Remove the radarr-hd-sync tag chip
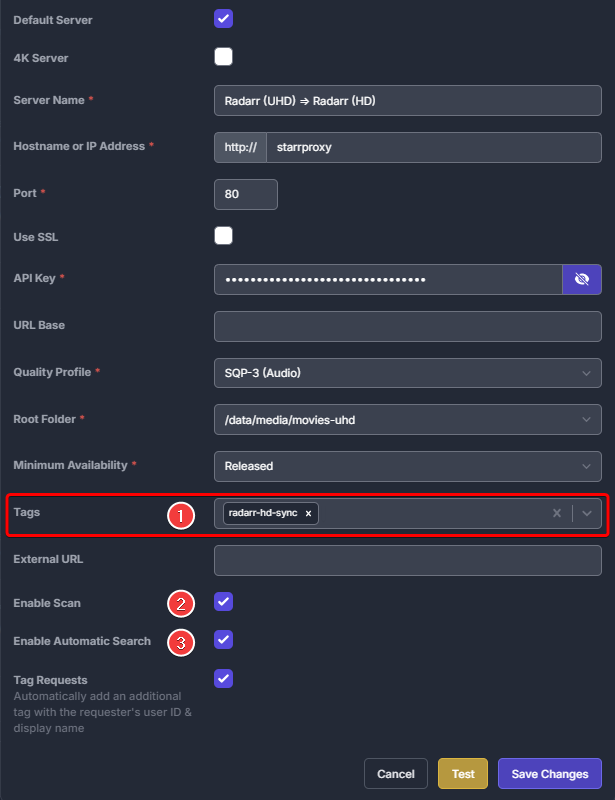615x800 pixels. (308, 513)
